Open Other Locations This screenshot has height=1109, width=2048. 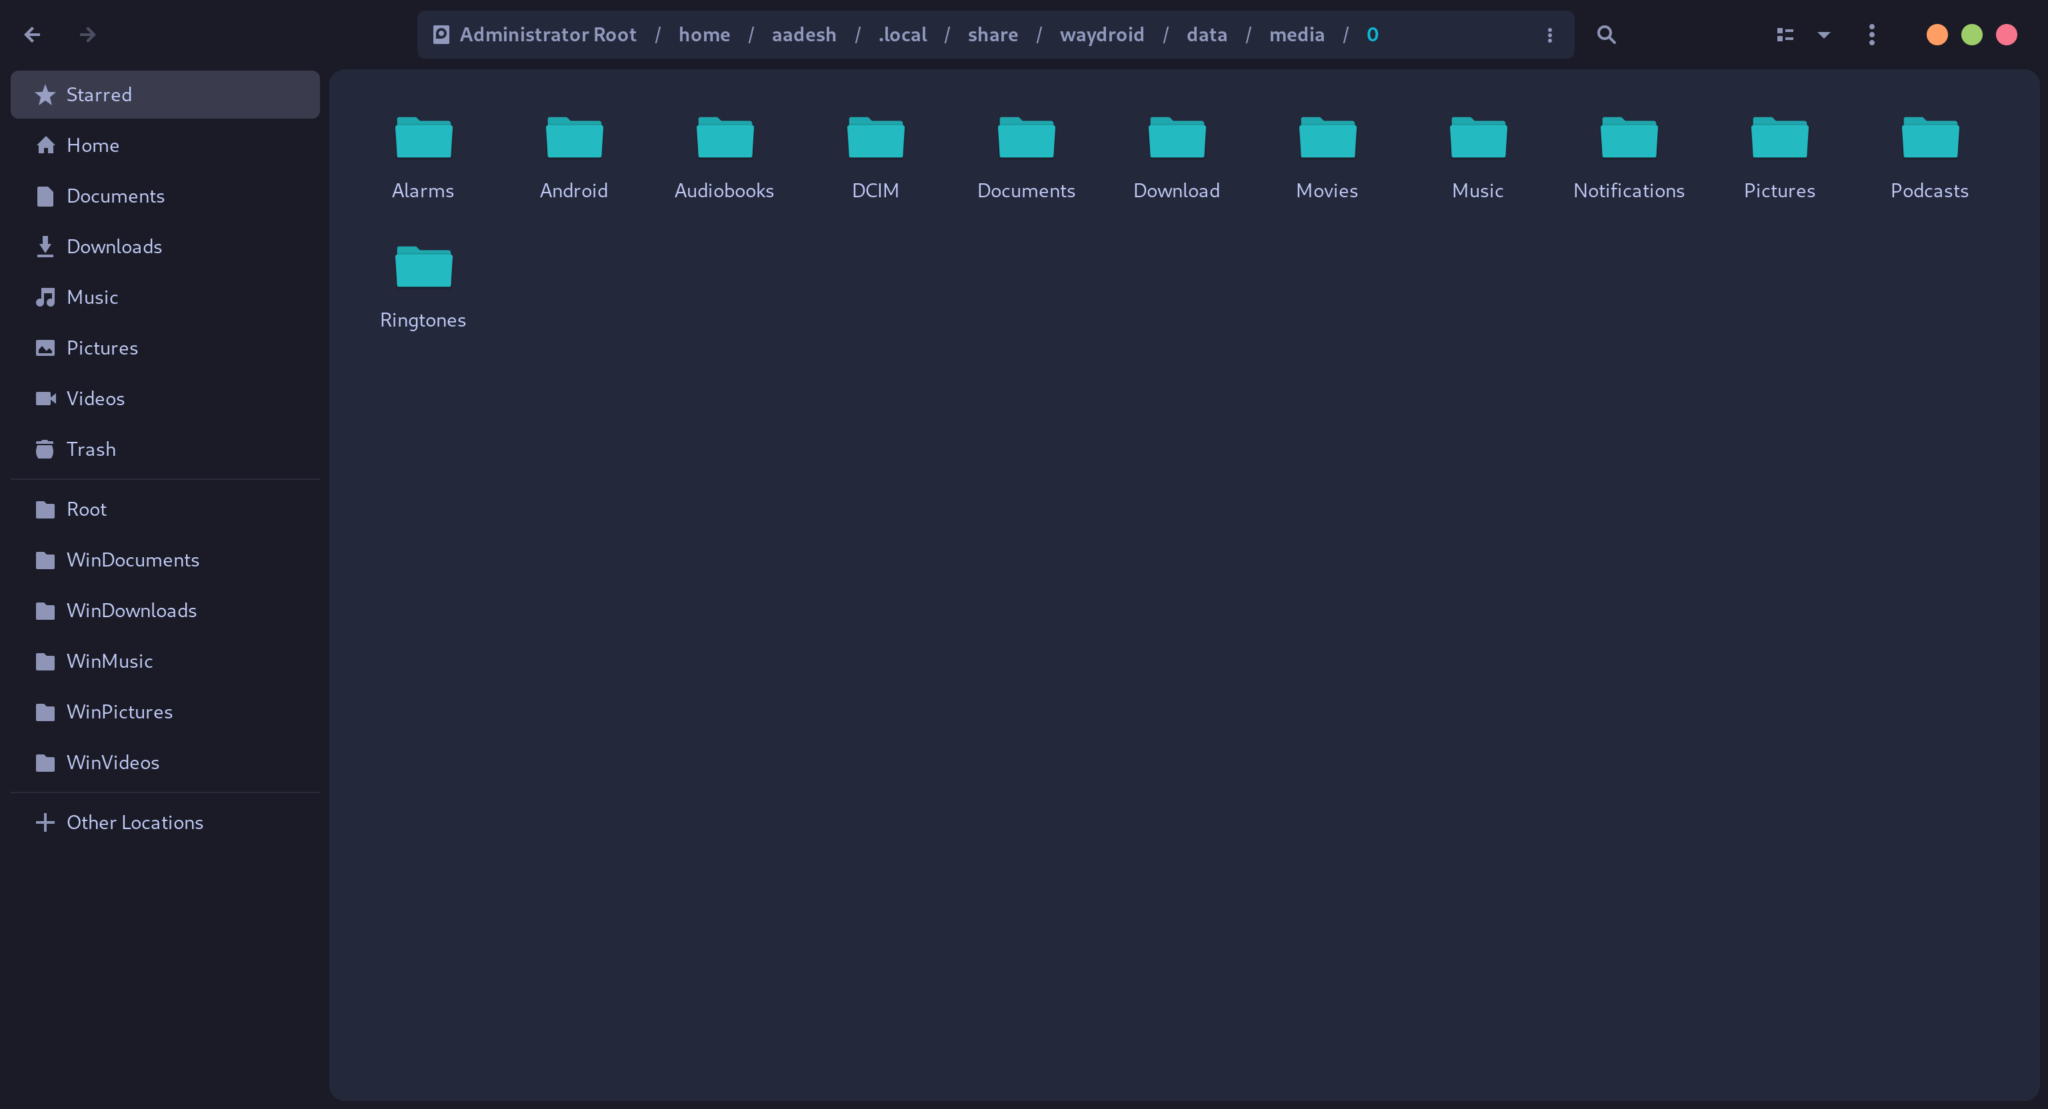[x=134, y=822]
